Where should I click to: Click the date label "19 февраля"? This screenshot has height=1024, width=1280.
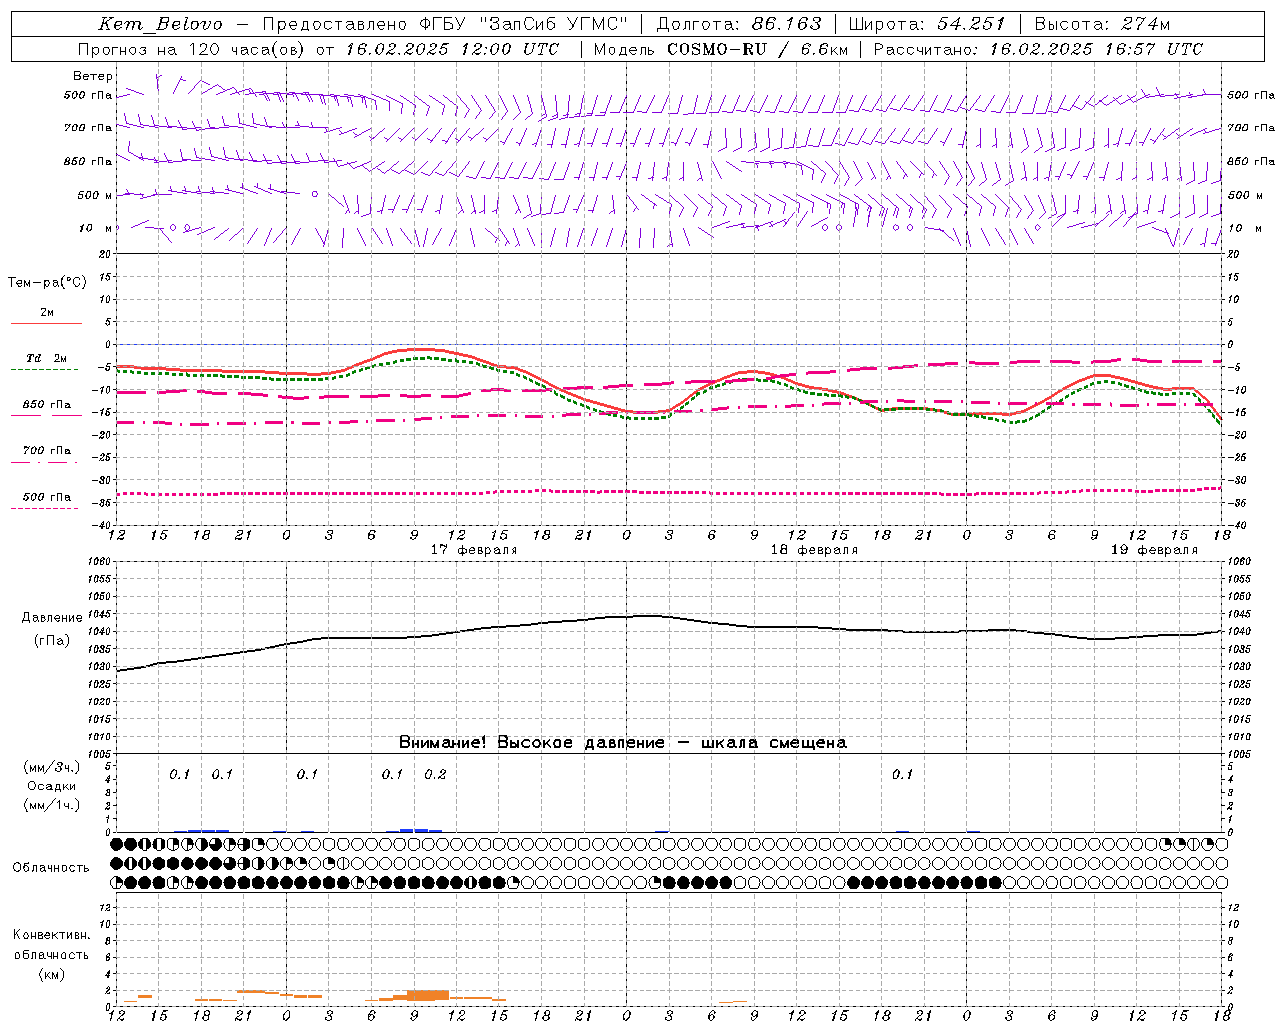(1154, 550)
